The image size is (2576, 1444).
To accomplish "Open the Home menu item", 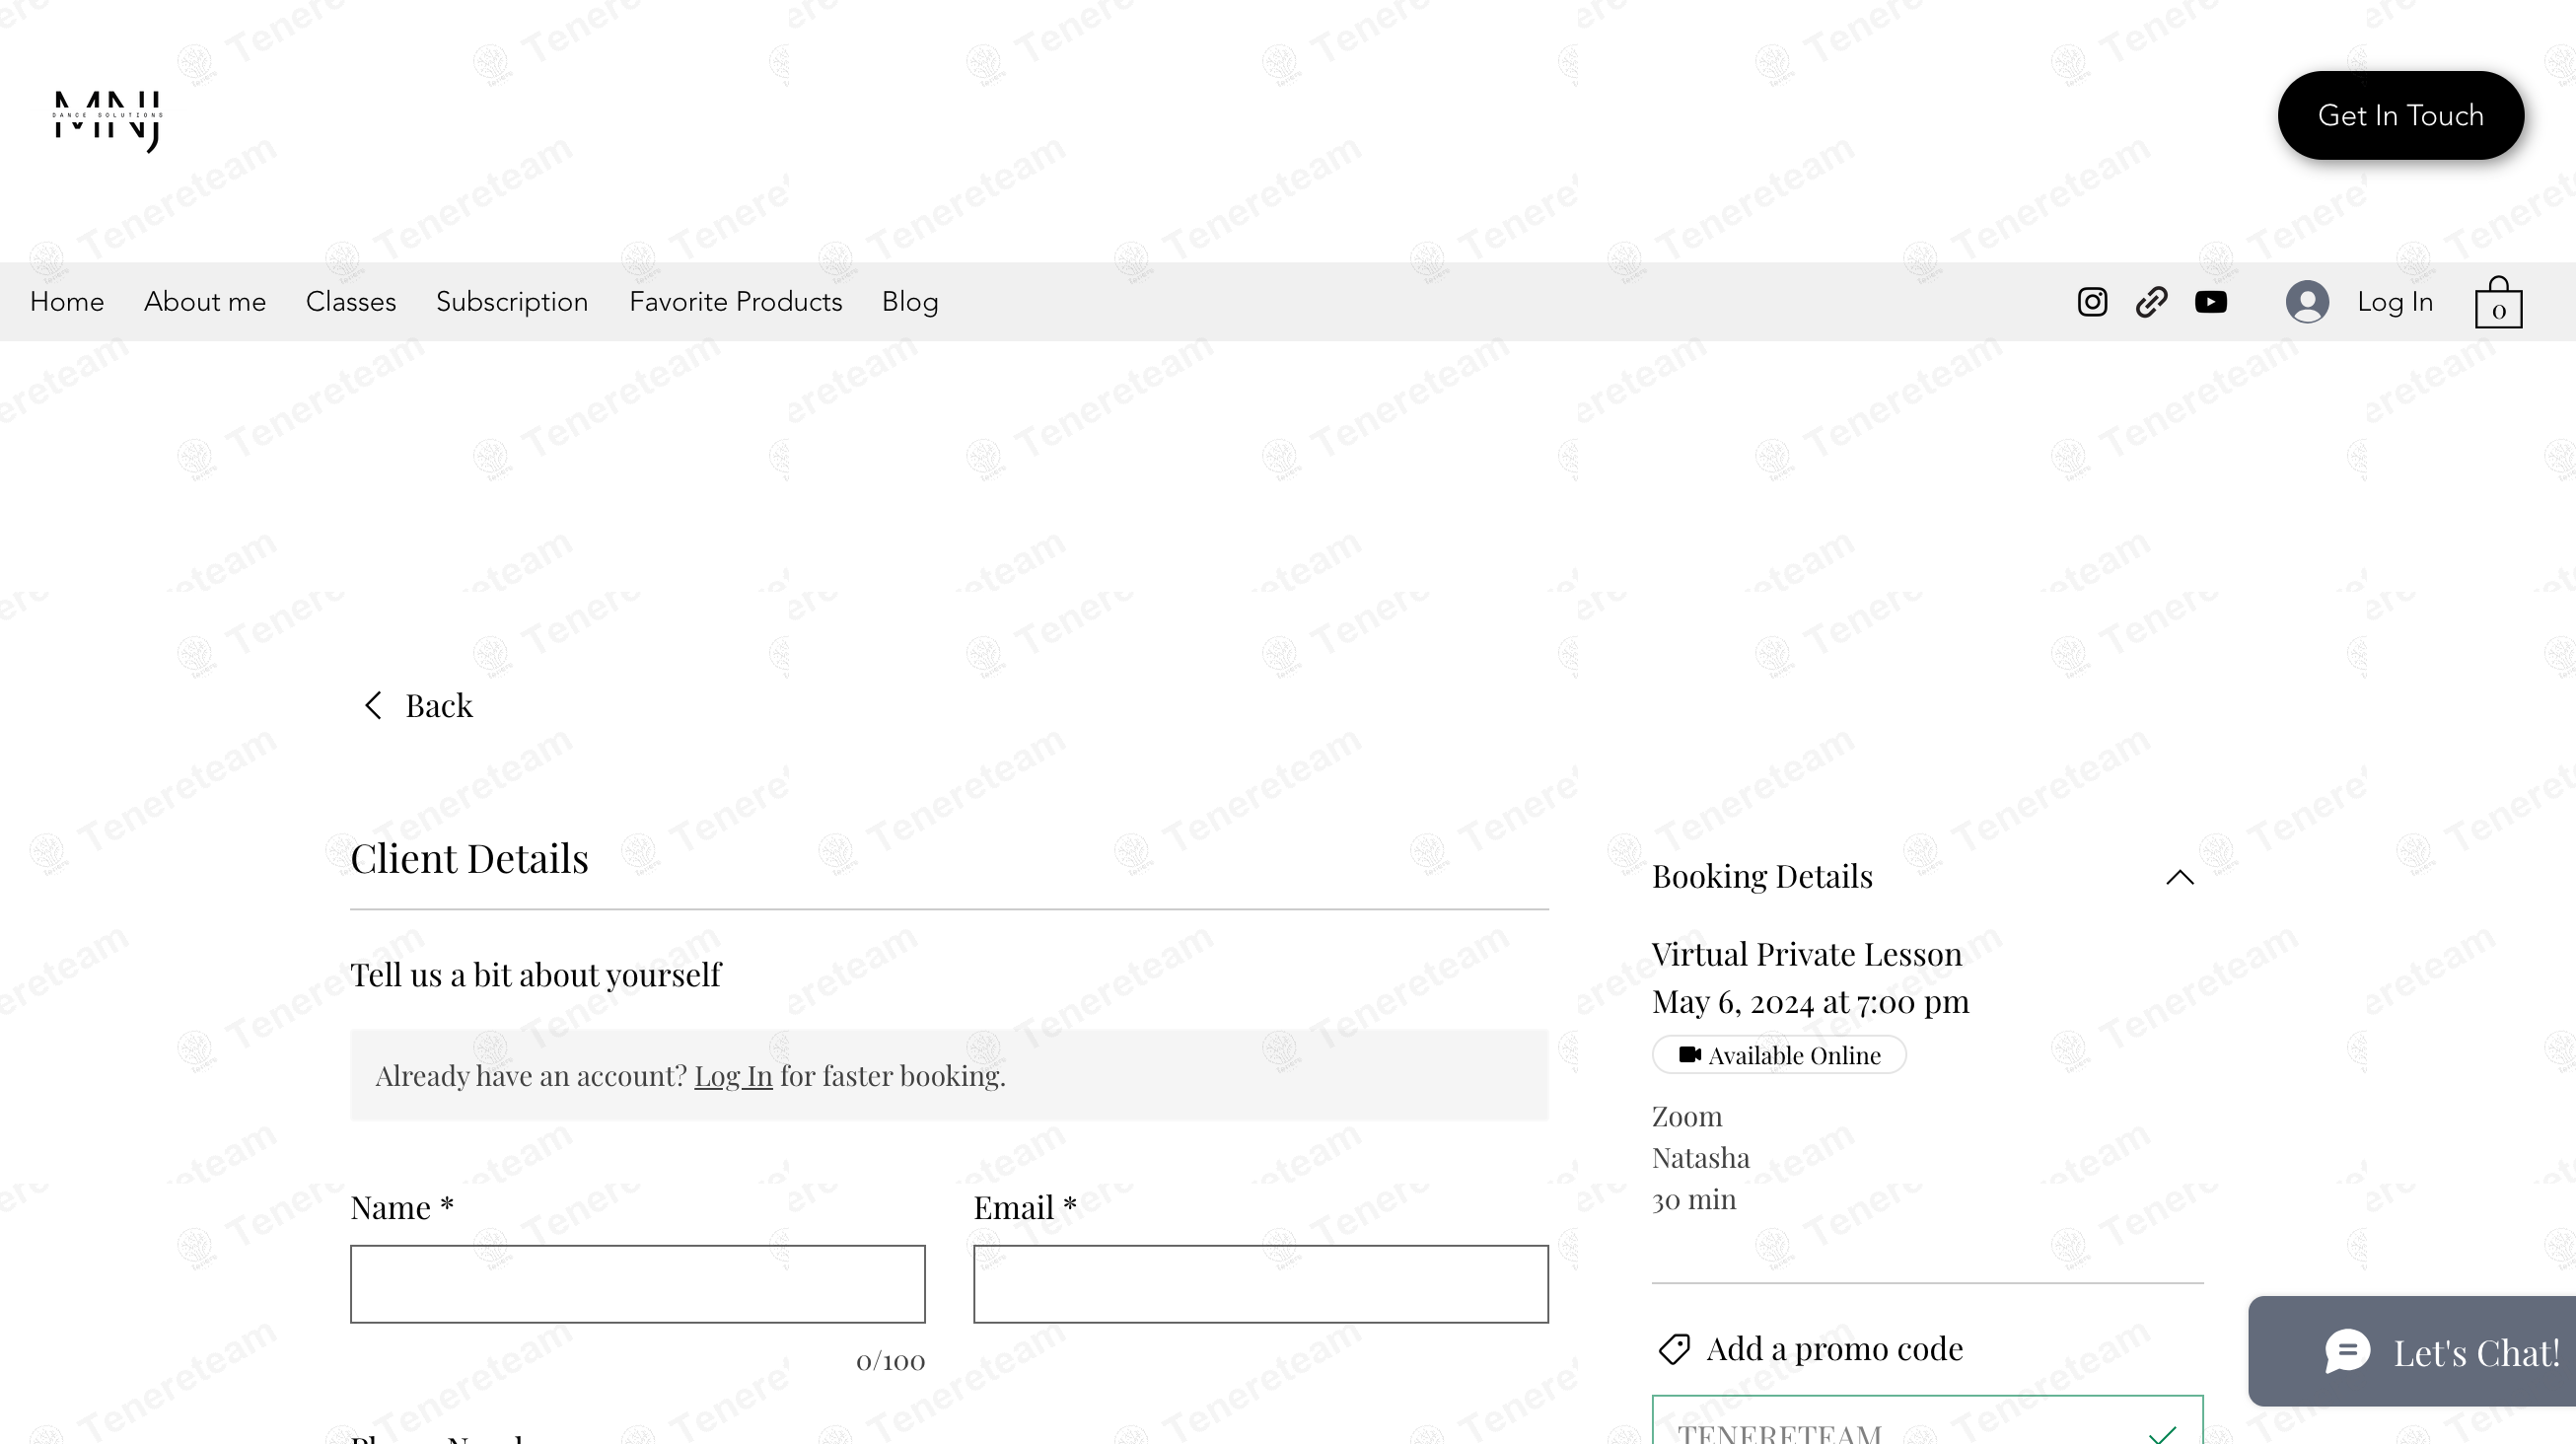I will click(67, 302).
